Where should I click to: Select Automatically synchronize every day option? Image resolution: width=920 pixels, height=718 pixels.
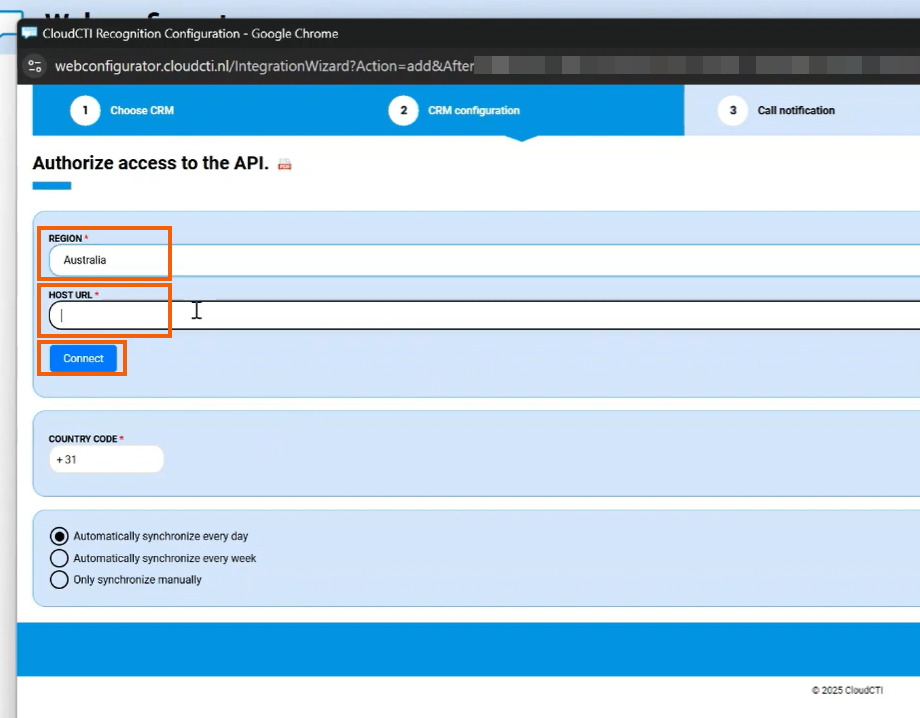(x=59, y=536)
